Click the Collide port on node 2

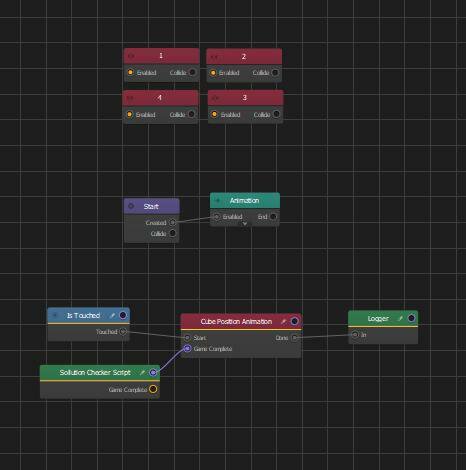[x=275, y=72]
